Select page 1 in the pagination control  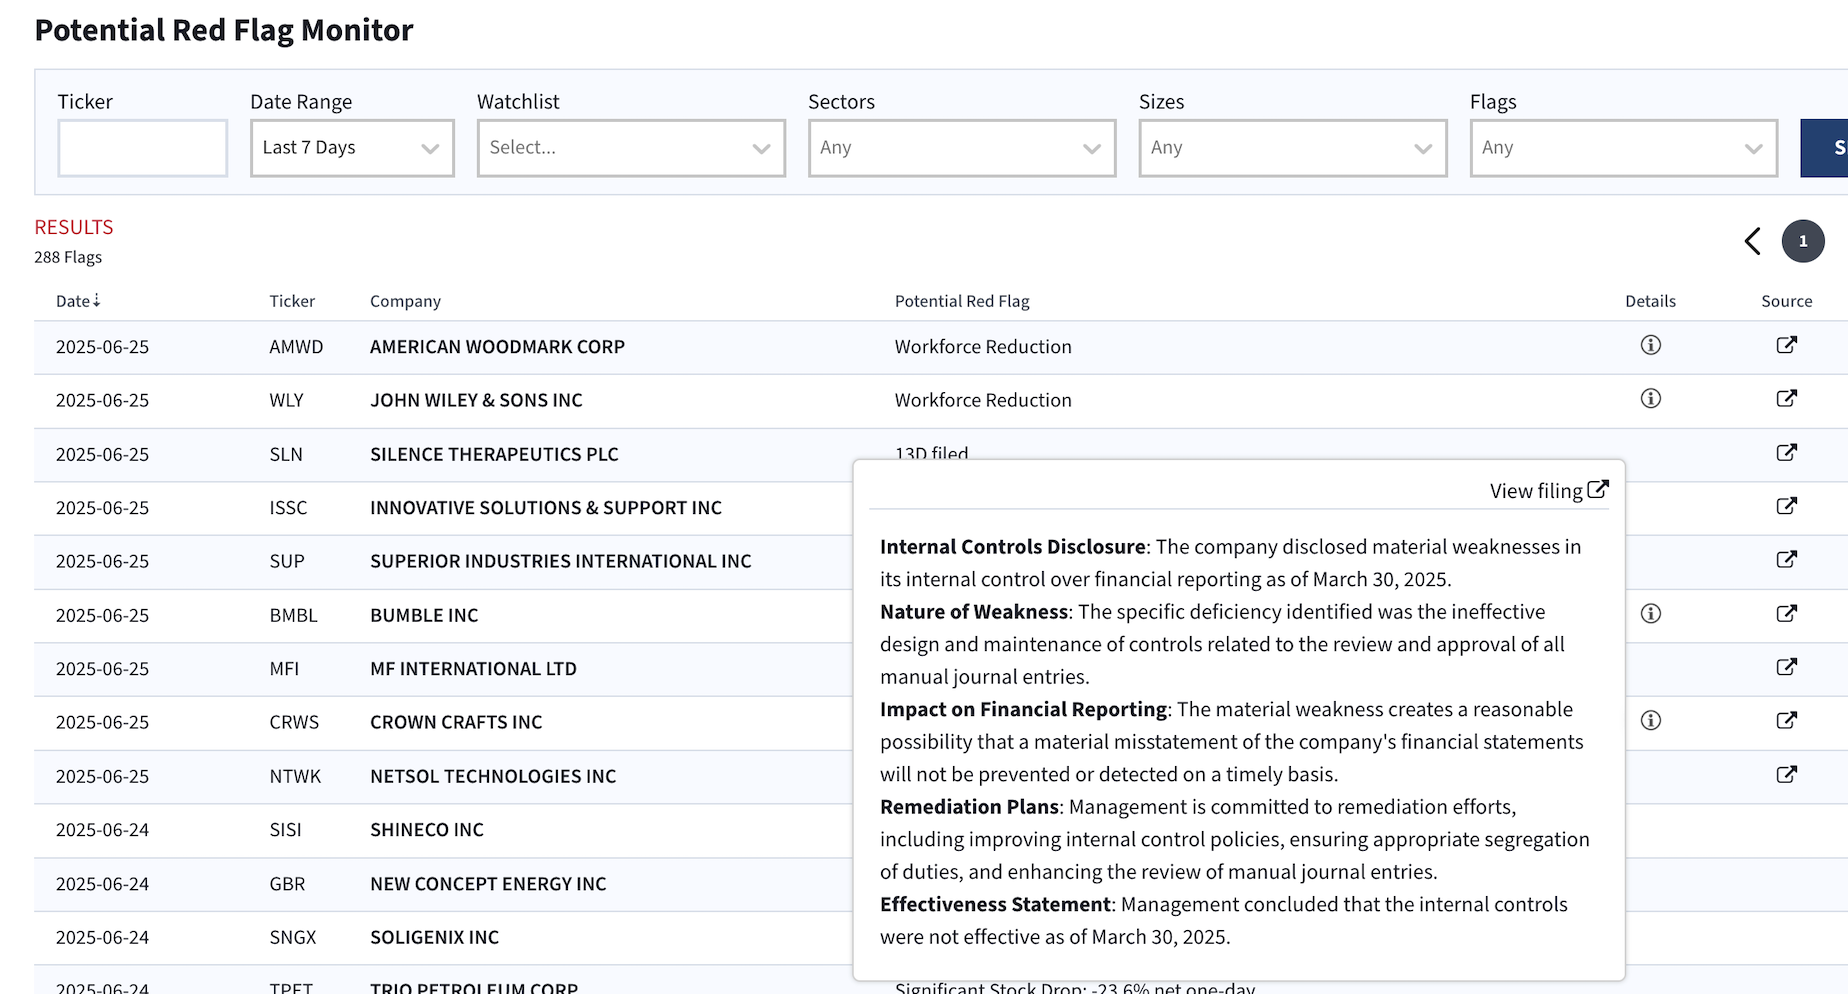(1803, 241)
